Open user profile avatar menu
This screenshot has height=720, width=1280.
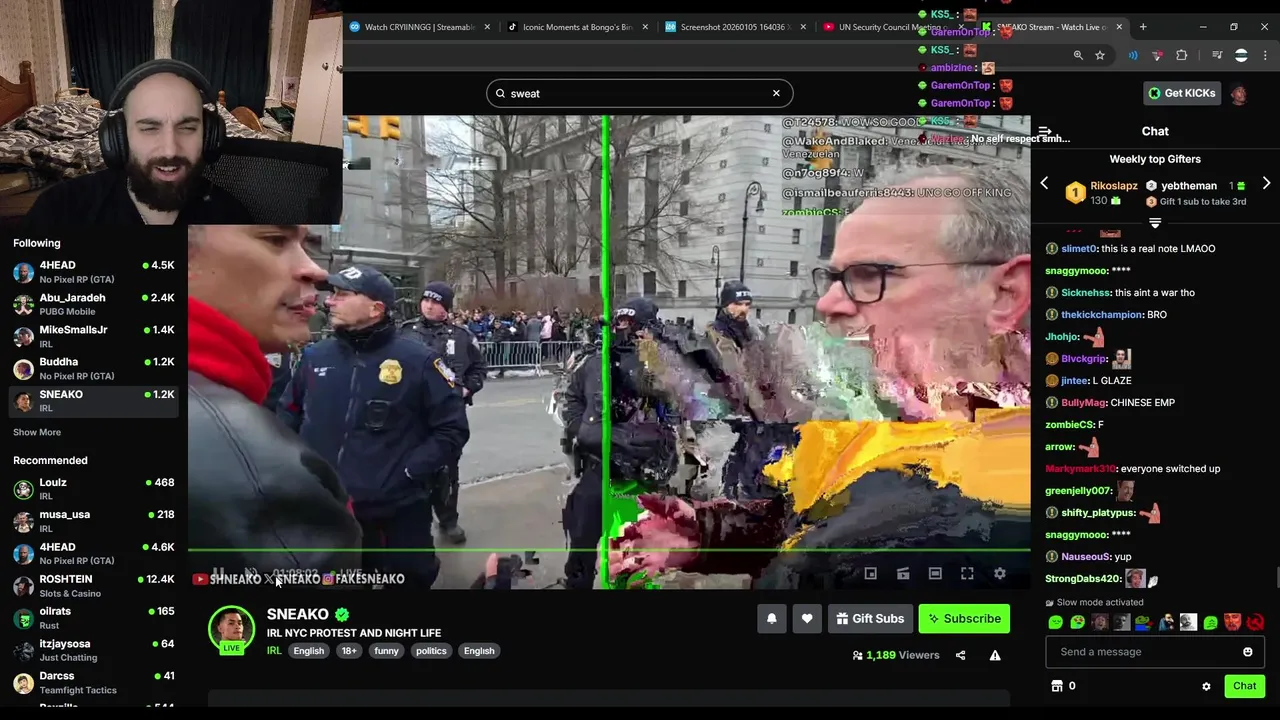tap(1239, 94)
